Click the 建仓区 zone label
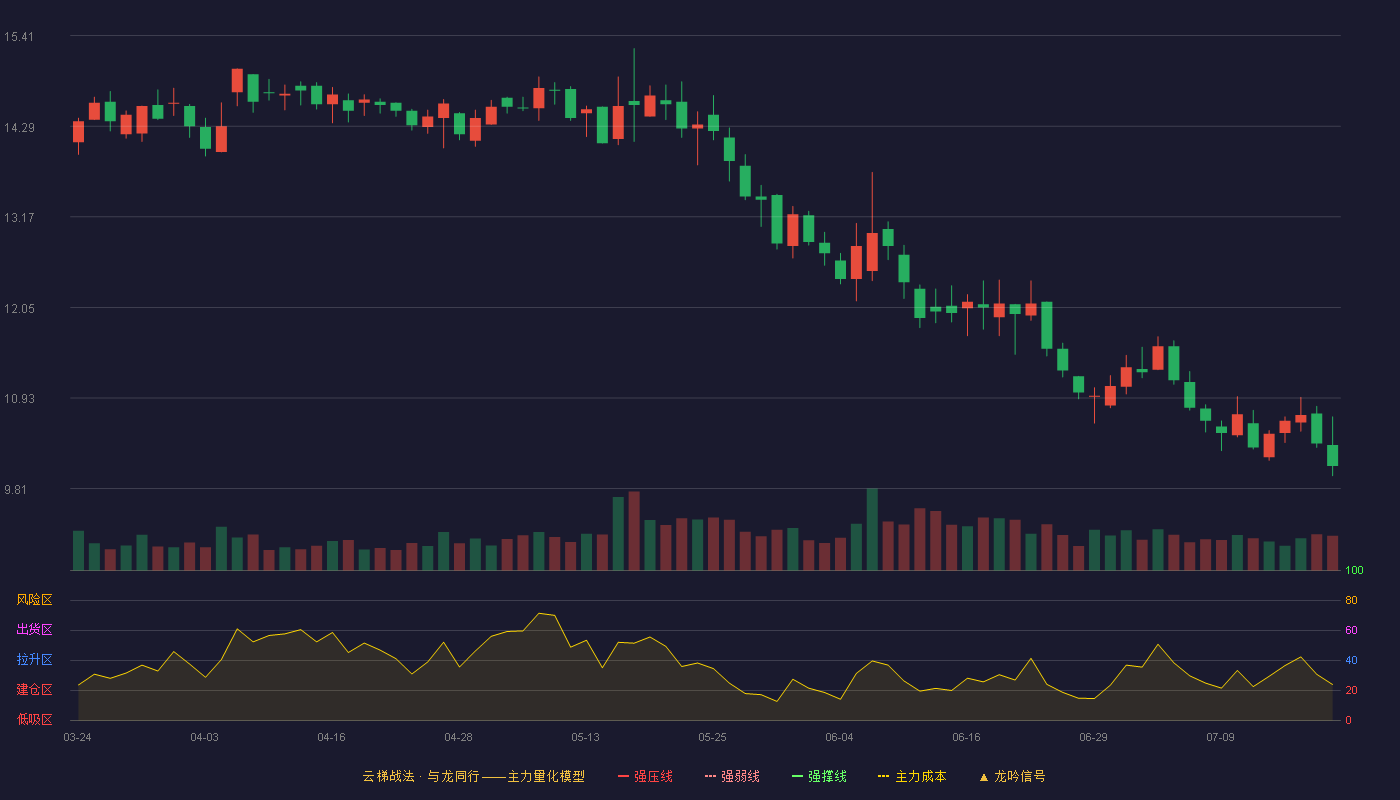Viewport: 1400px width, 800px height. click(x=35, y=690)
